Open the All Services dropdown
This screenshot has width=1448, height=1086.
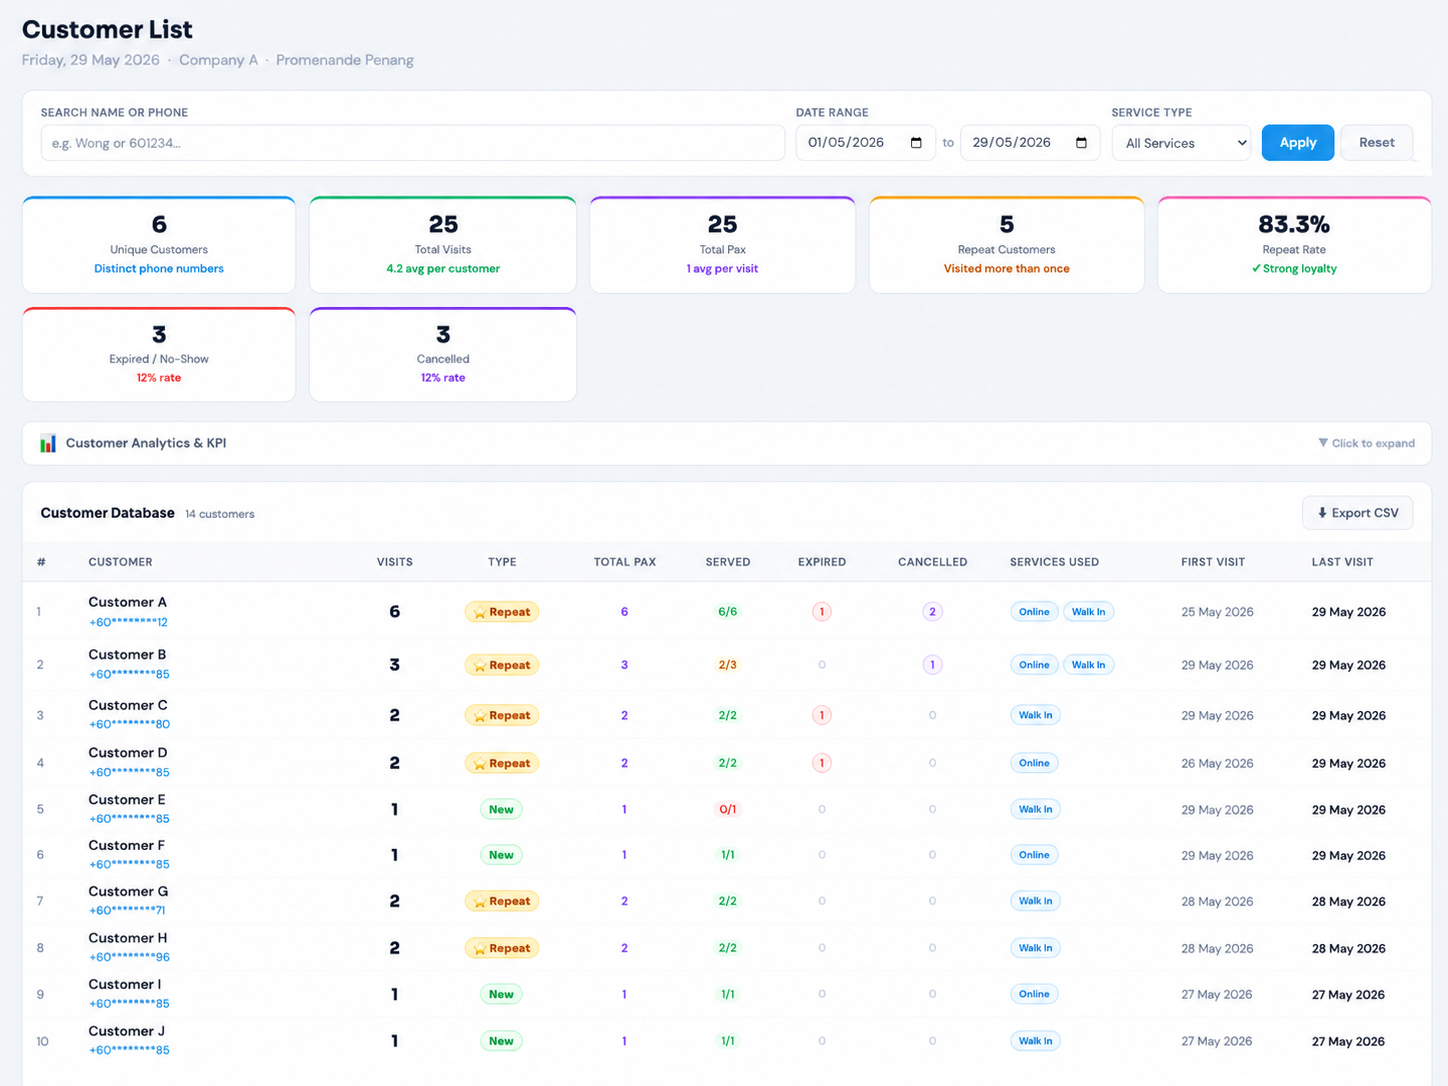click(1181, 143)
